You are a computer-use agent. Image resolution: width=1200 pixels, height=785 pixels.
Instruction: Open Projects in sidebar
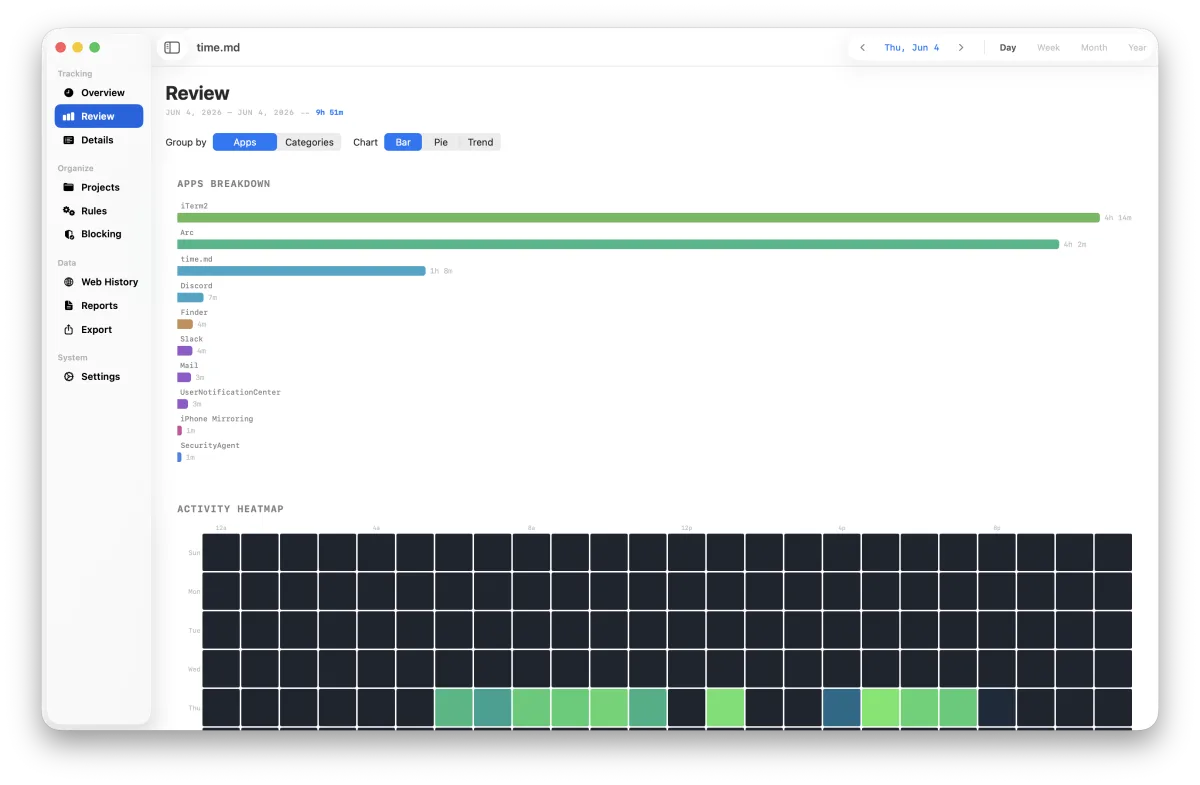pyautogui.click(x=99, y=187)
